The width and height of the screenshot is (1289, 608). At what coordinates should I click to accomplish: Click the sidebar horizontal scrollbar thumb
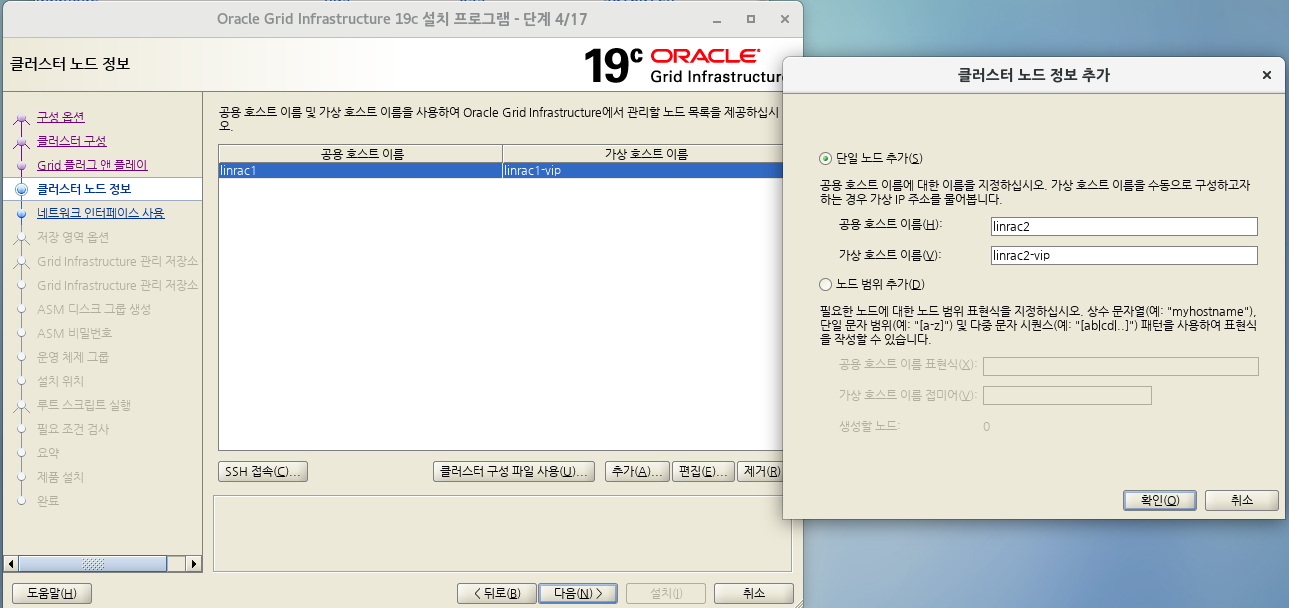(x=92, y=564)
